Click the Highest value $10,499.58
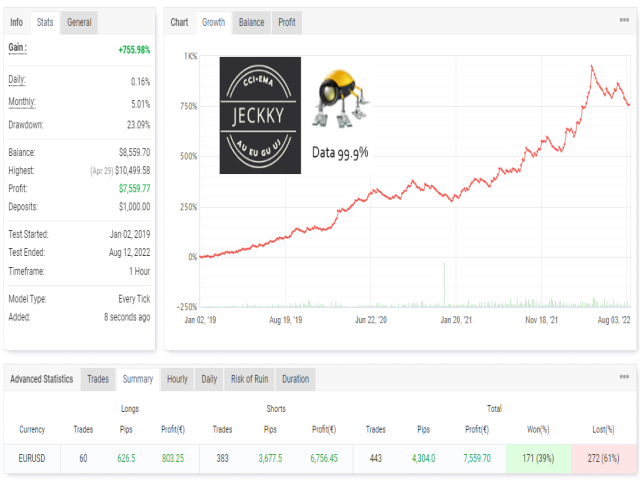The image size is (640, 480). pos(132,171)
